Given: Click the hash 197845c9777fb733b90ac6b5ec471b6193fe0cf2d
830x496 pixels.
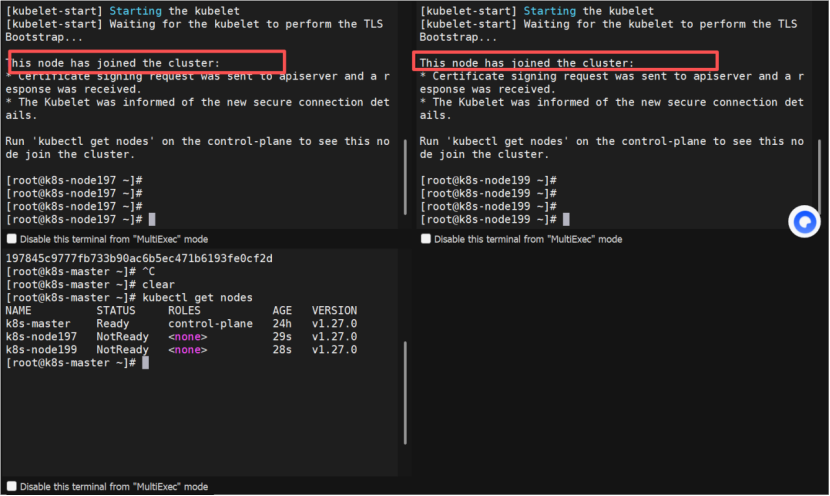Looking at the screenshot, I should tap(139, 258).
